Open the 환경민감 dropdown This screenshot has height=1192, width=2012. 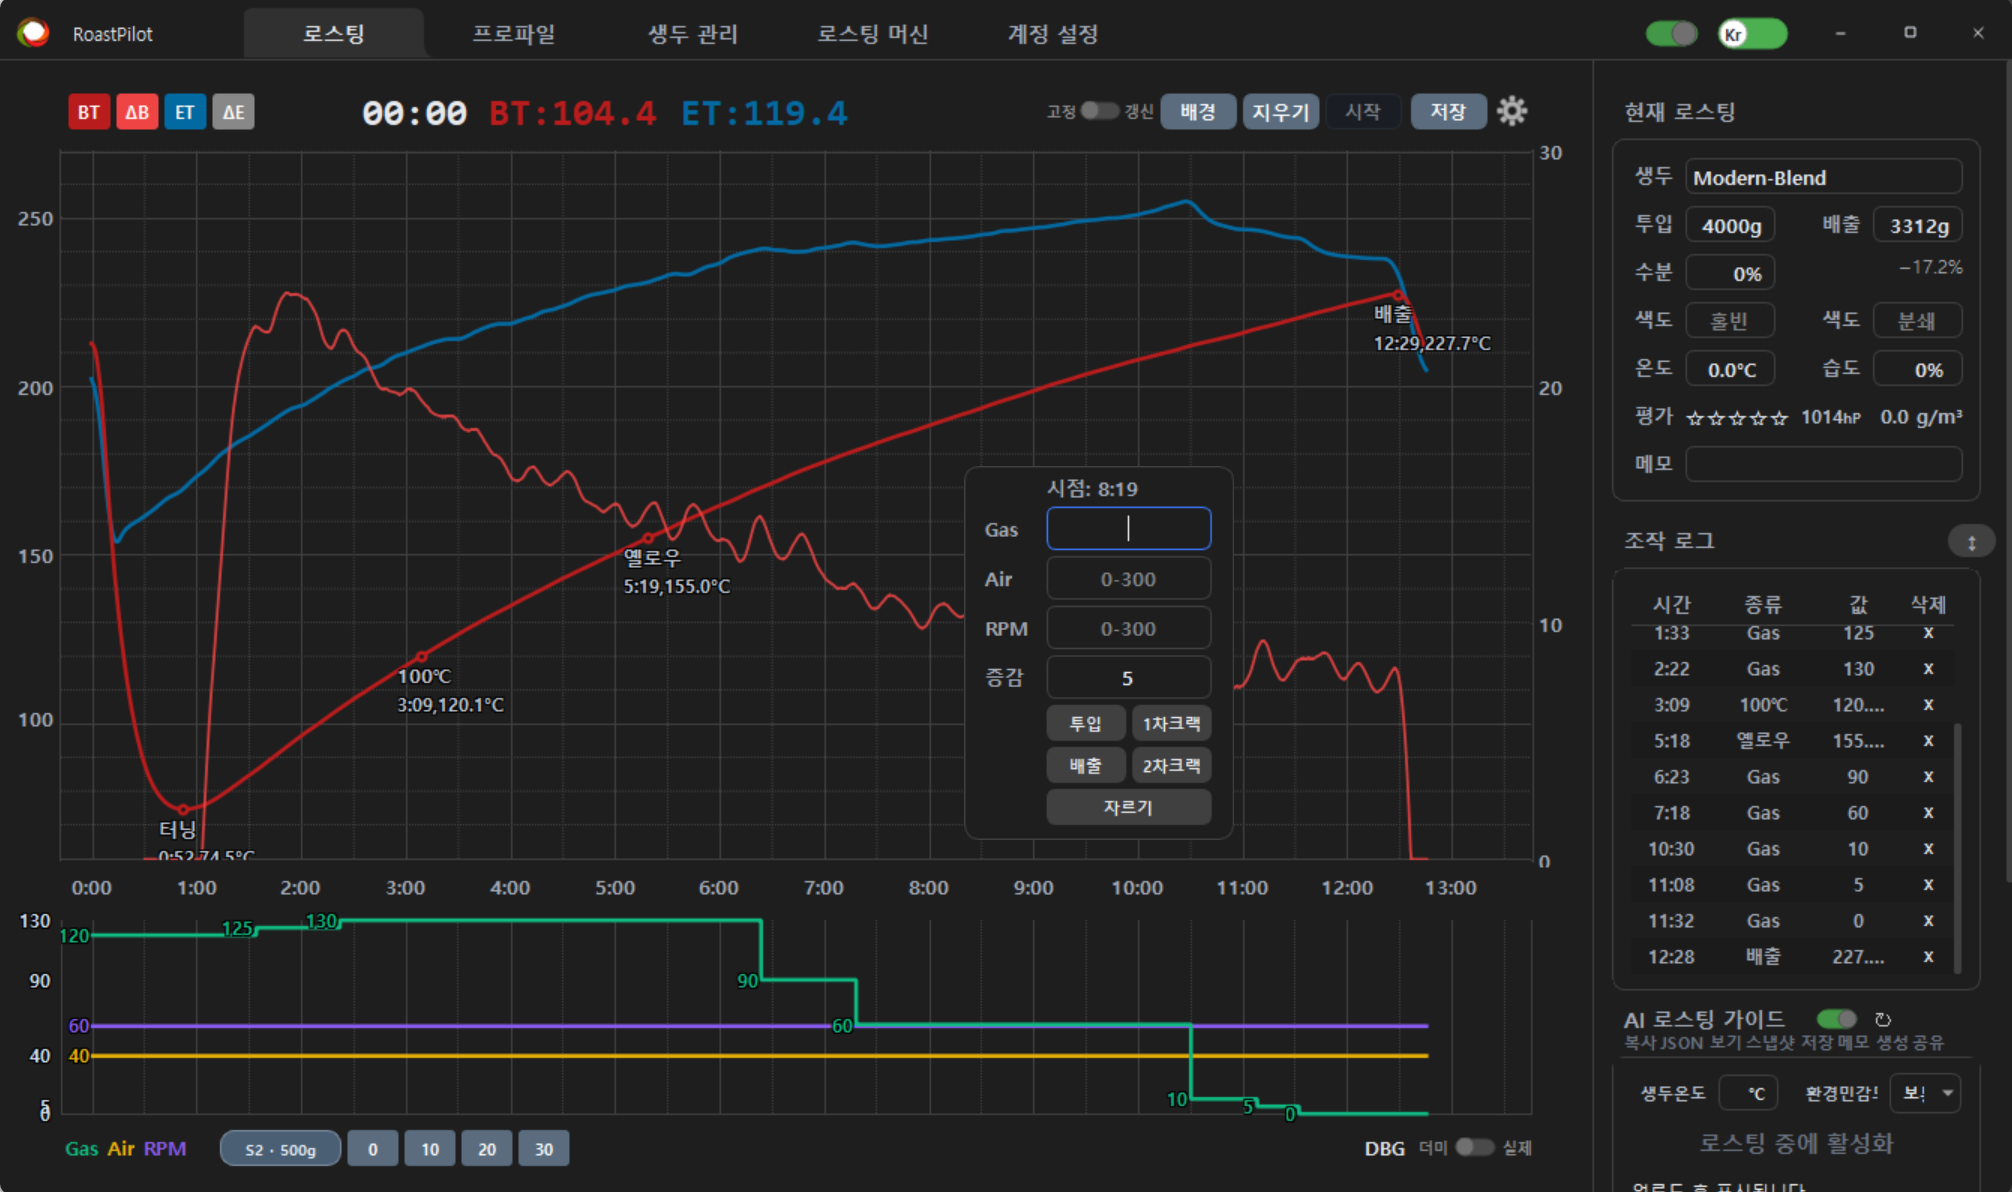tap(1925, 1093)
